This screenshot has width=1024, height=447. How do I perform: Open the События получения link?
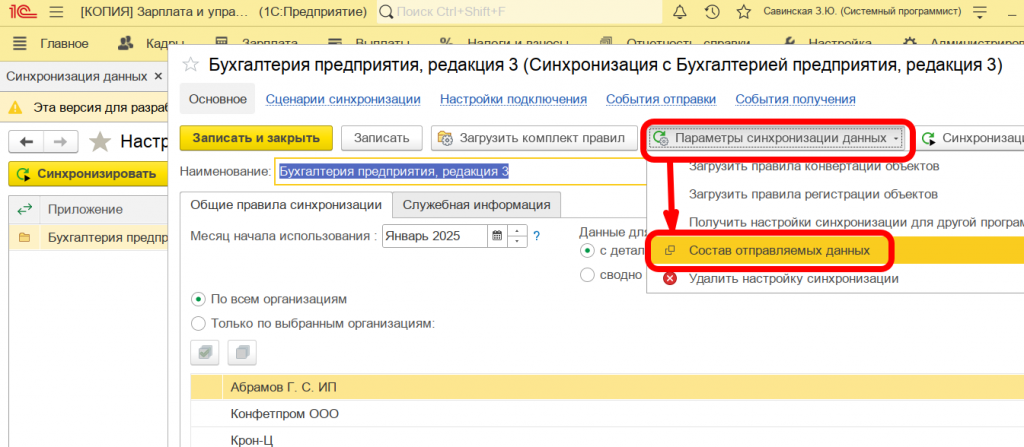[x=795, y=99]
